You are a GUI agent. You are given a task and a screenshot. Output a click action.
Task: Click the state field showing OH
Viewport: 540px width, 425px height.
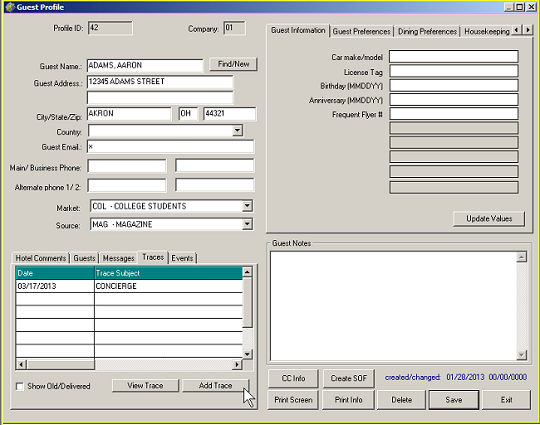[188, 114]
